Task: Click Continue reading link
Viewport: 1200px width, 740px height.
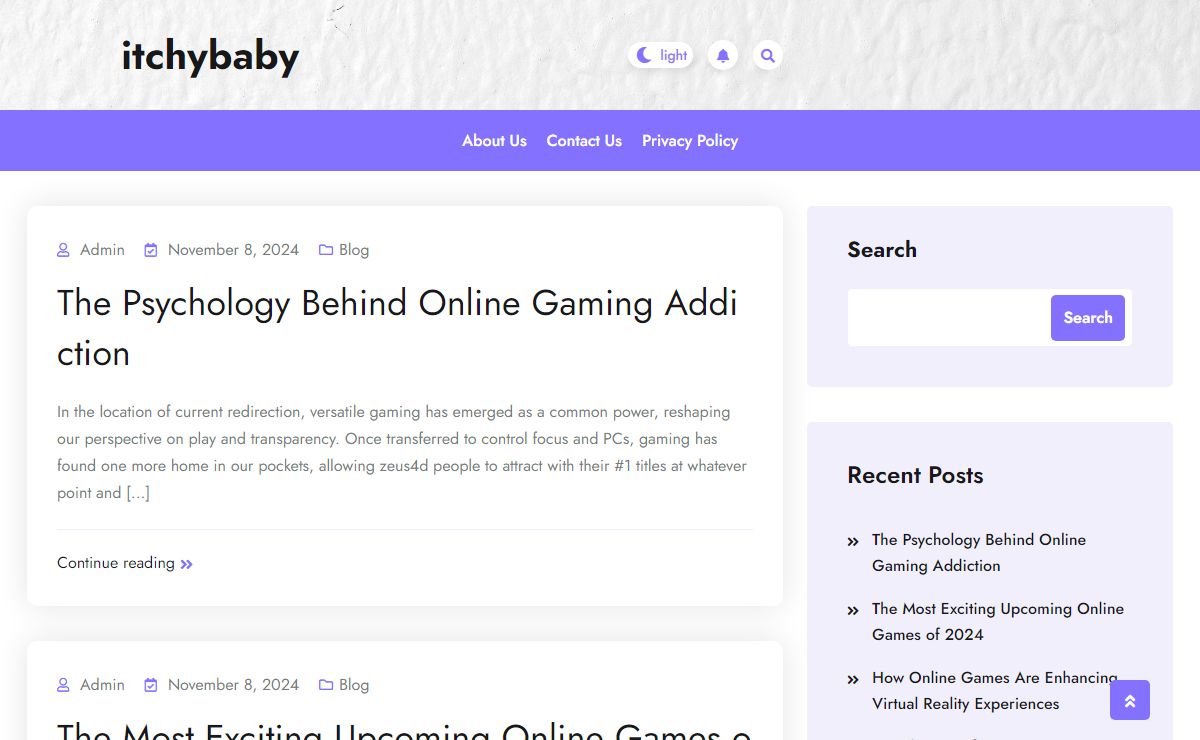Action: (116, 563)
